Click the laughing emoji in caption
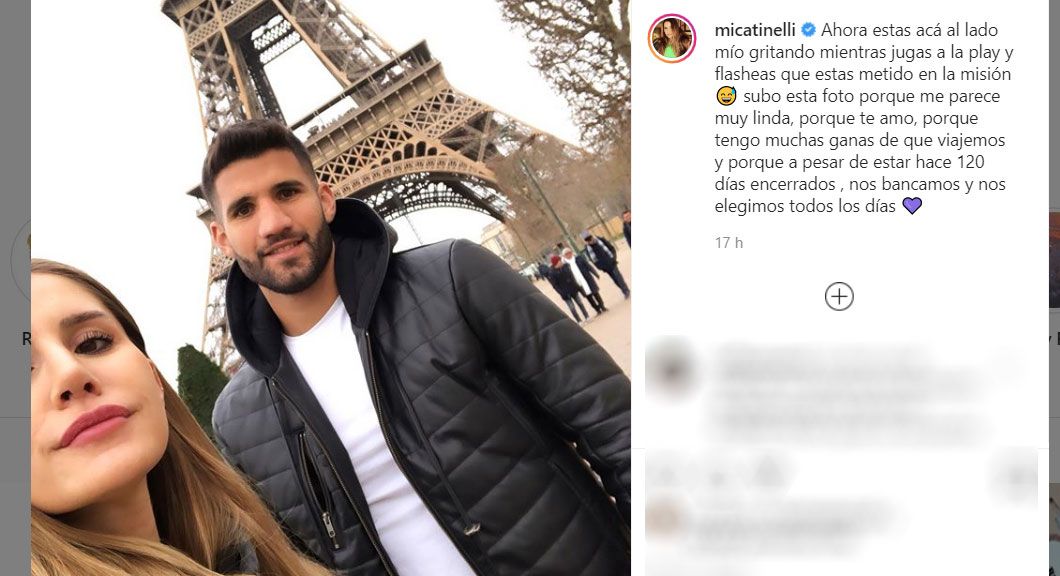 [726, 96]
